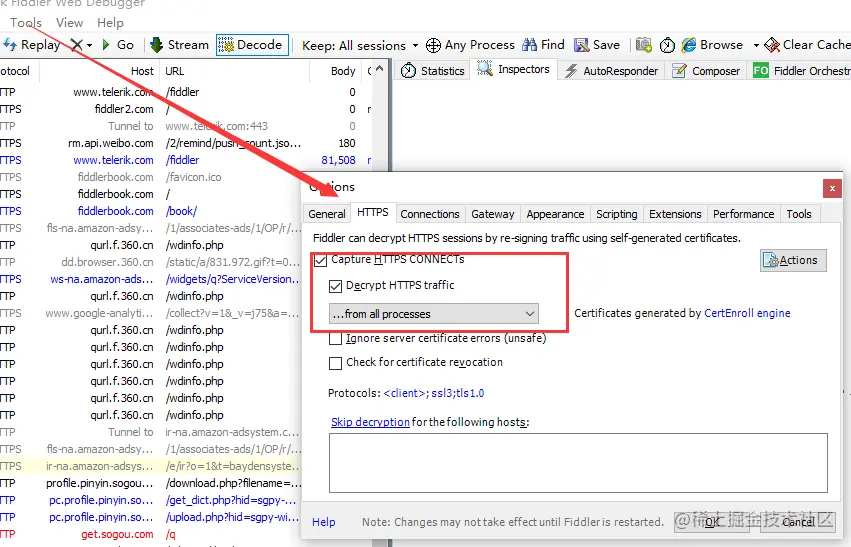Switch to the Inspectors tab
The image size is (851, 547).
pyautogui.click(x=513, y=69)
